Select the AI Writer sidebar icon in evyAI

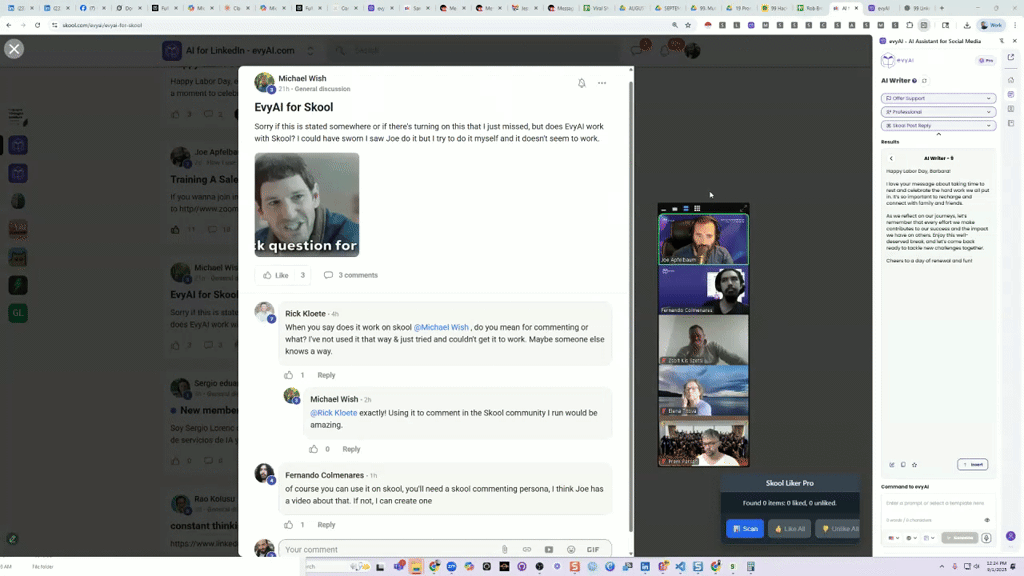[x=1011, y=94]
